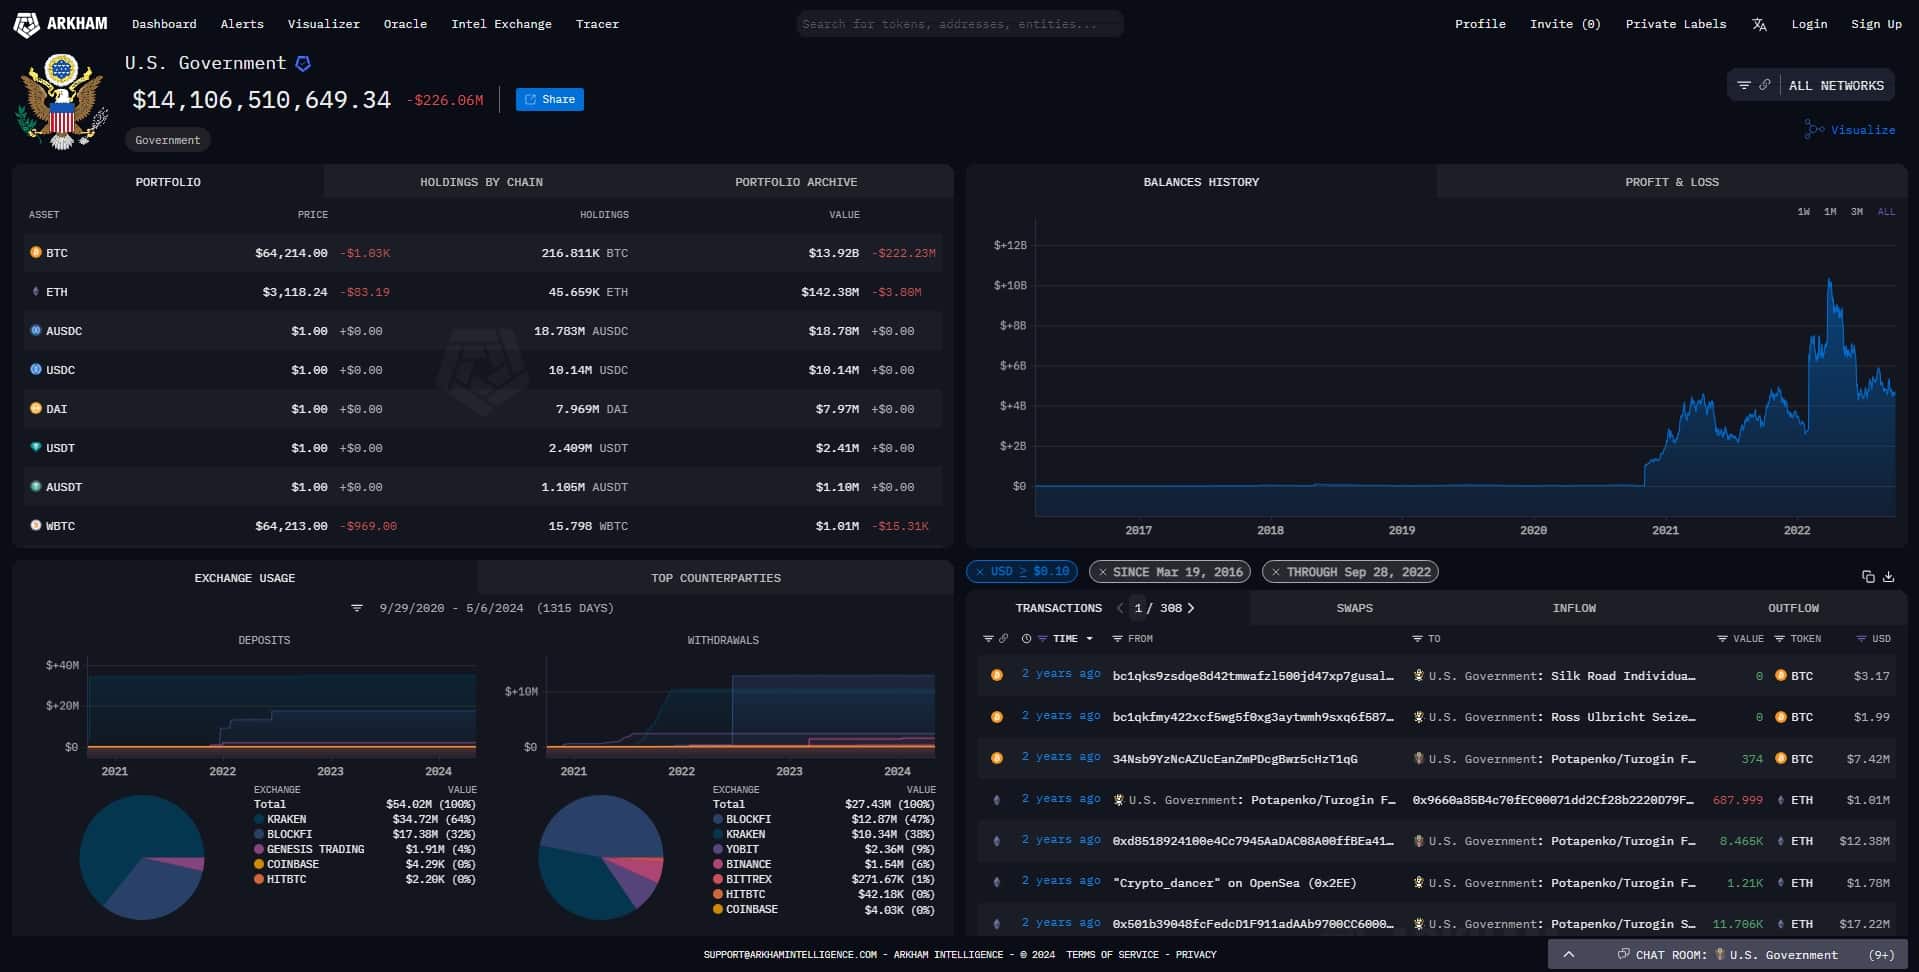Image resolution: width=1919 pixels, height=972 pixels.
Task: Copy transactions with the copy icon
Action: pos(1867,577)
